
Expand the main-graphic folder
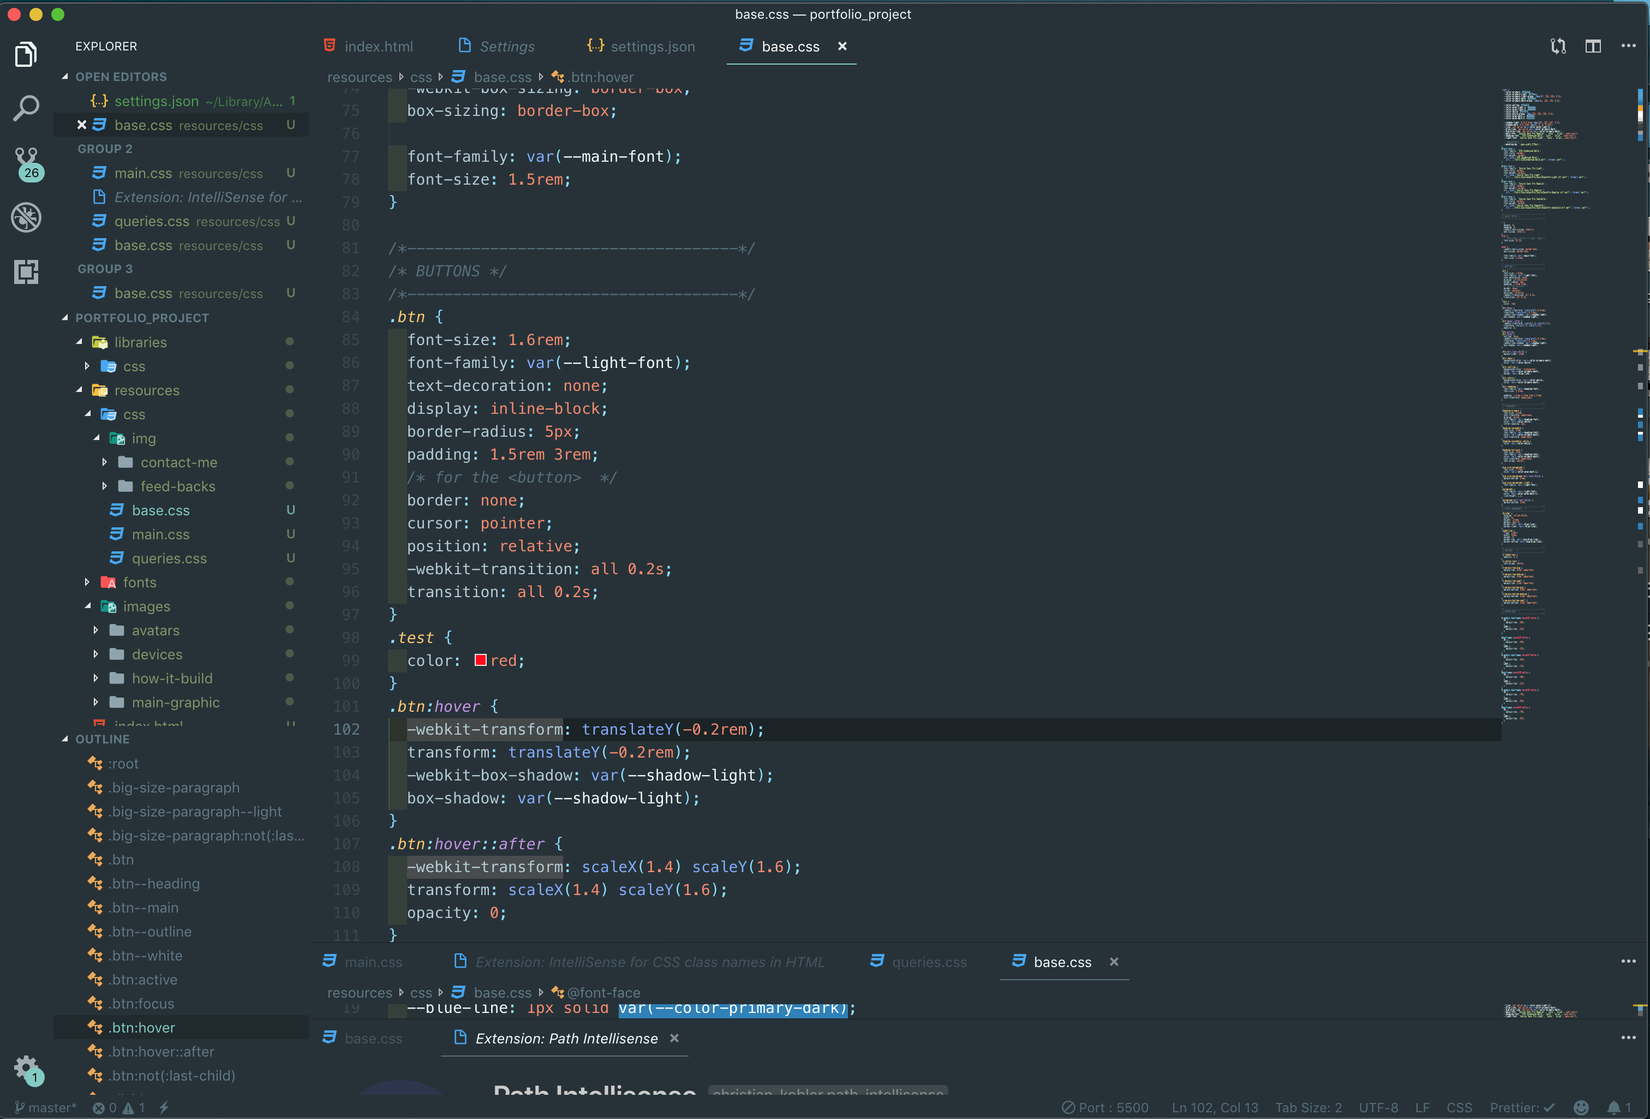tap(96, 702)
